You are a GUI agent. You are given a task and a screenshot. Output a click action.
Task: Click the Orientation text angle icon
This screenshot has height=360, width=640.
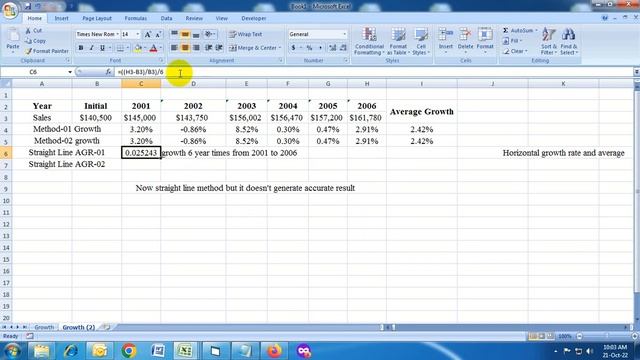(209, 34)
